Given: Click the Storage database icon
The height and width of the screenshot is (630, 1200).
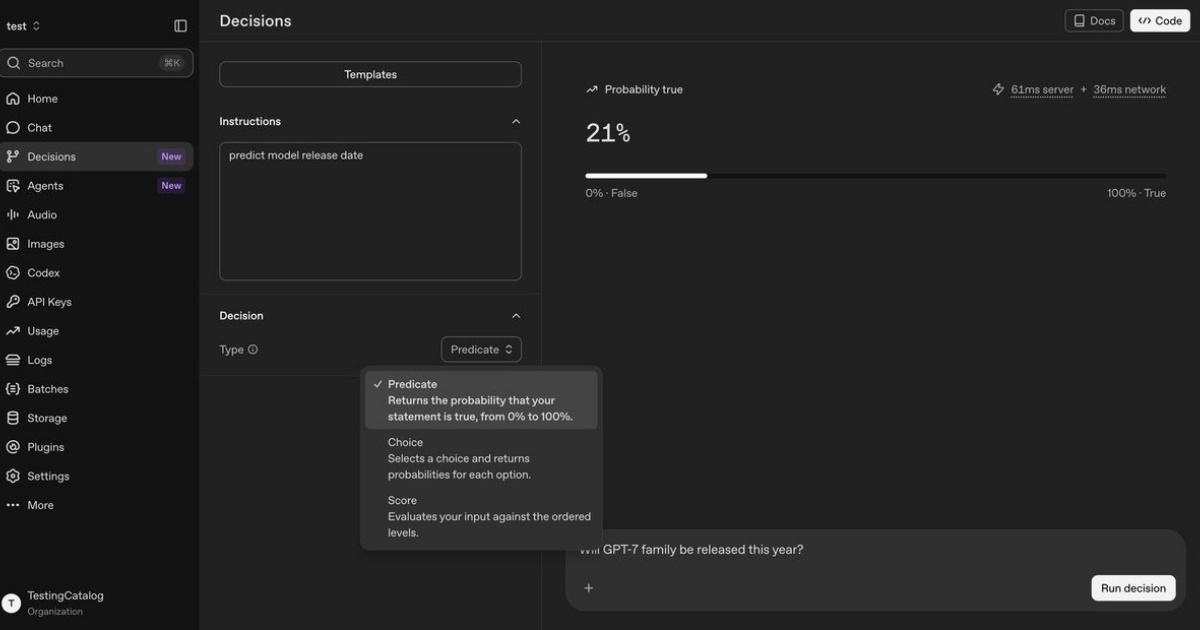Looking at the screenshot, I should click(x=13, y=418).
